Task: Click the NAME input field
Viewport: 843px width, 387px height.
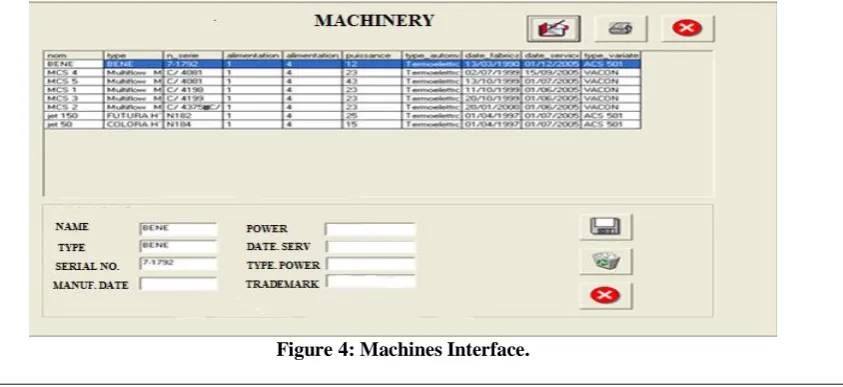Action: [178, 229]
